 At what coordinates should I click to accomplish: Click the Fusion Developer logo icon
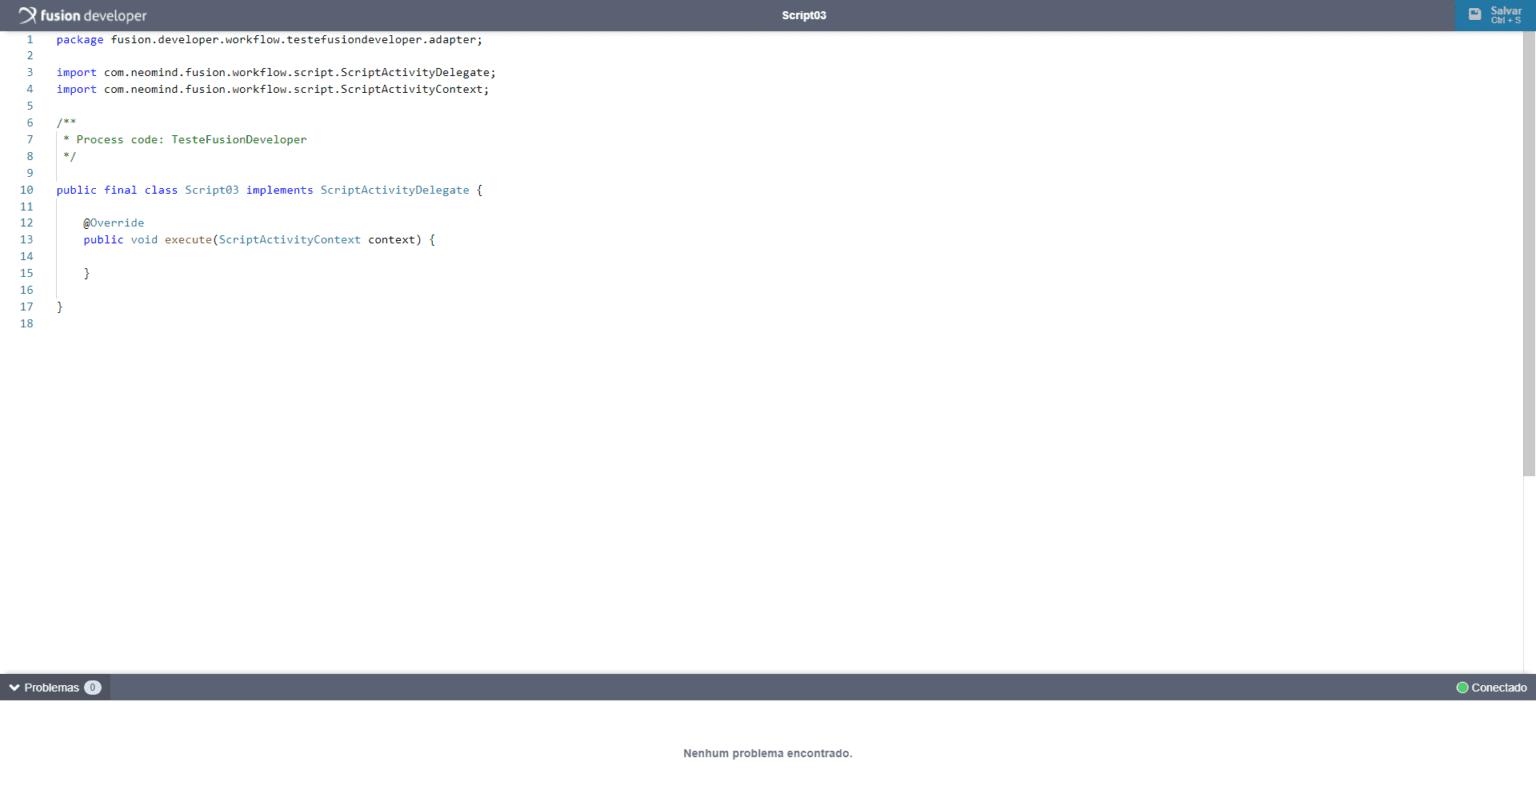27,15
